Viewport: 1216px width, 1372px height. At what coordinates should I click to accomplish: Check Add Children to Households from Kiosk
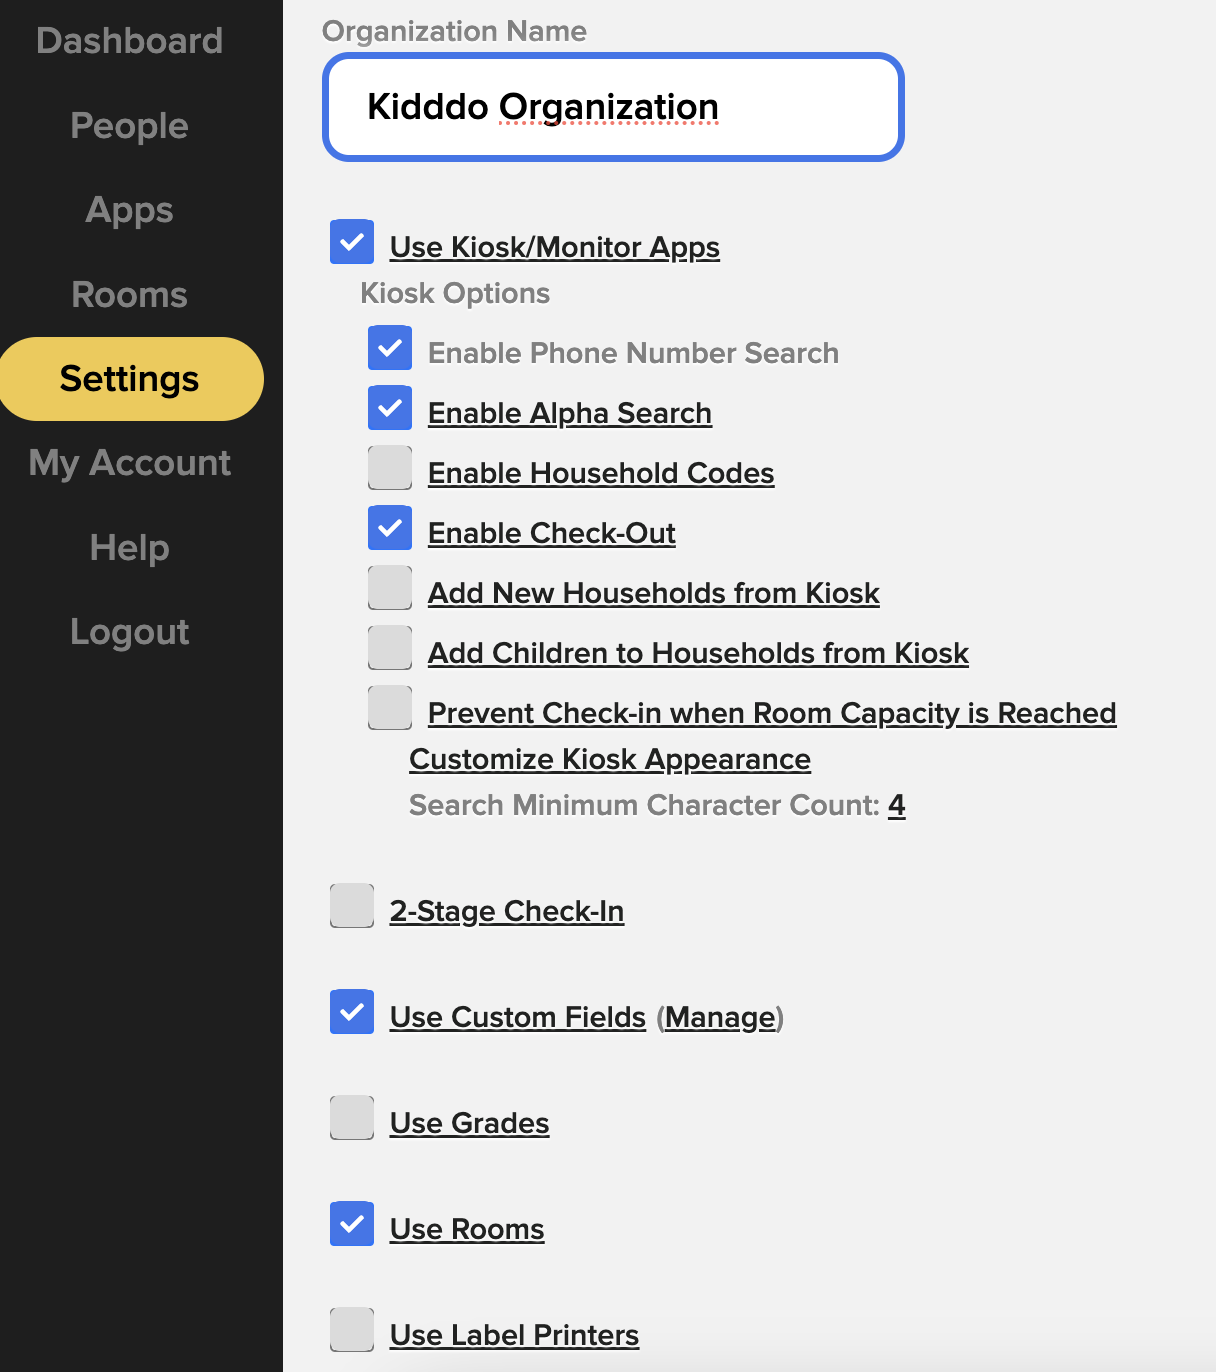(x=390, y=649)
